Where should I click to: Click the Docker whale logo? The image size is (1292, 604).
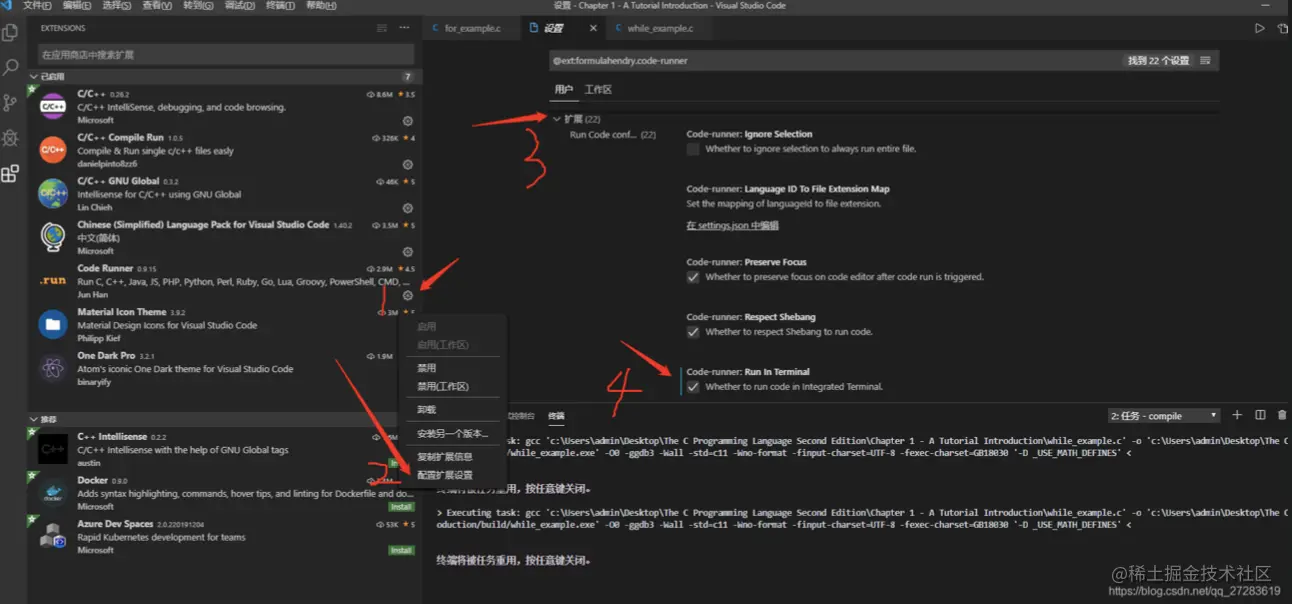point(53,493)
